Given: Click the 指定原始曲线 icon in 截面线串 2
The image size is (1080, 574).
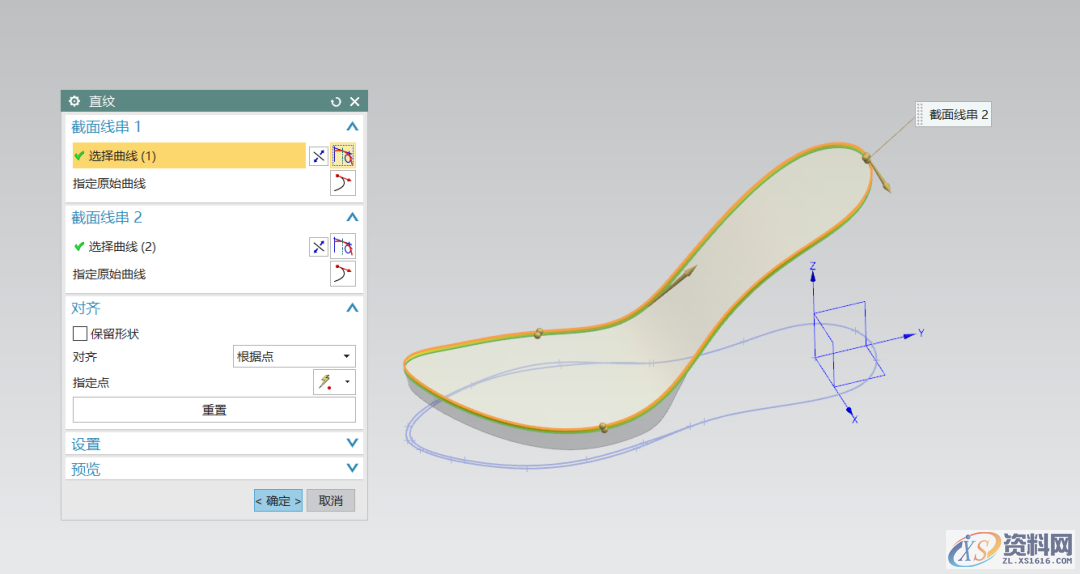Looking at the screenshot, I should tap(343, 274).
